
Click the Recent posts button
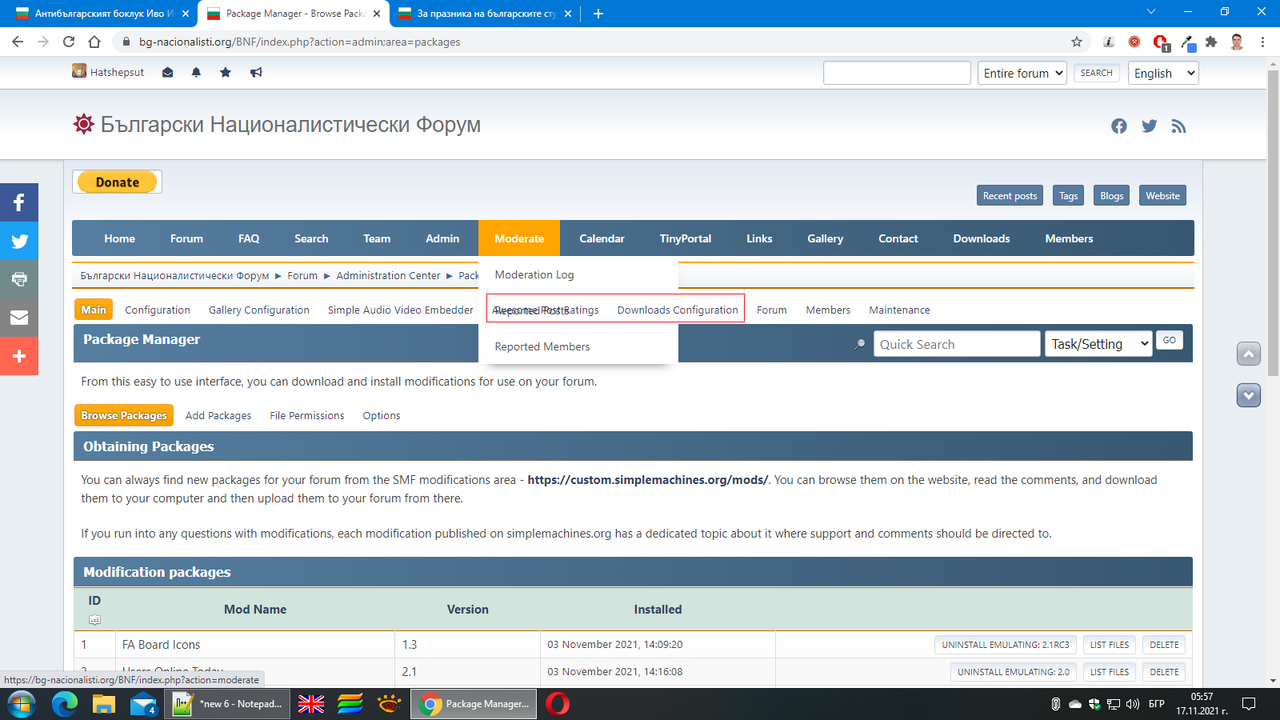click(x=1010, y=196)
